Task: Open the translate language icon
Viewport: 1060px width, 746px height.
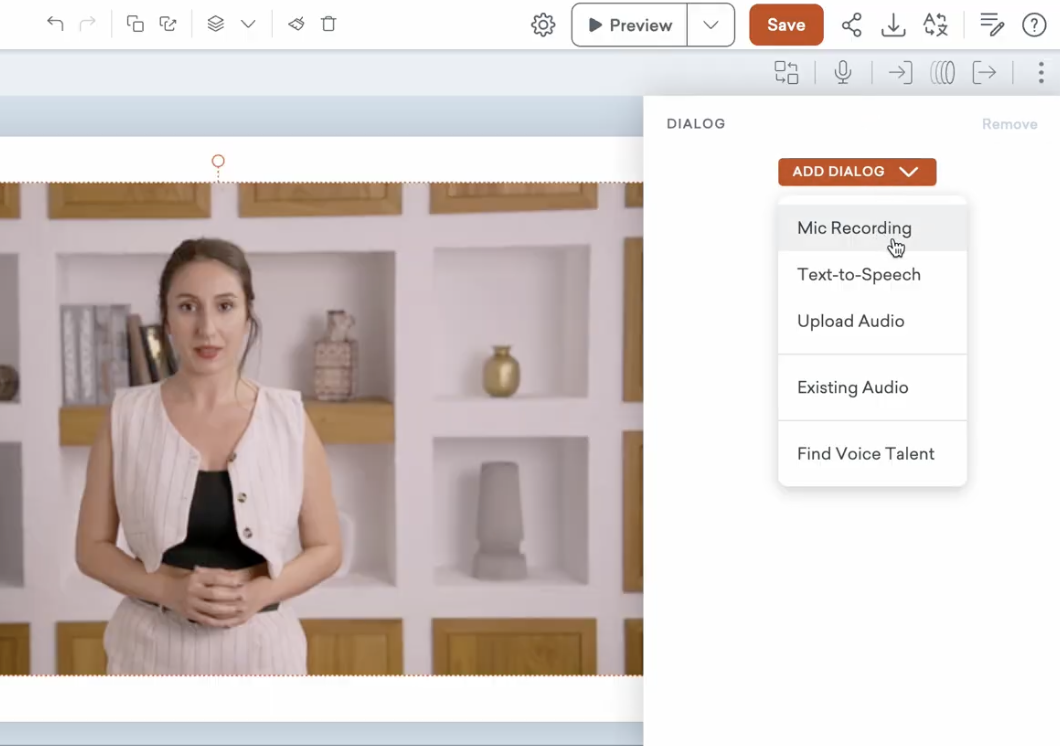Action: (x=935, y=25)
